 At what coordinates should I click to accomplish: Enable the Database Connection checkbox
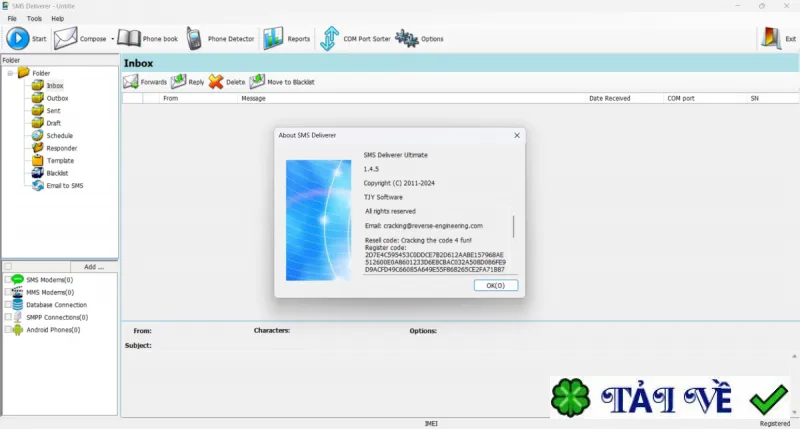pos(8,305)
